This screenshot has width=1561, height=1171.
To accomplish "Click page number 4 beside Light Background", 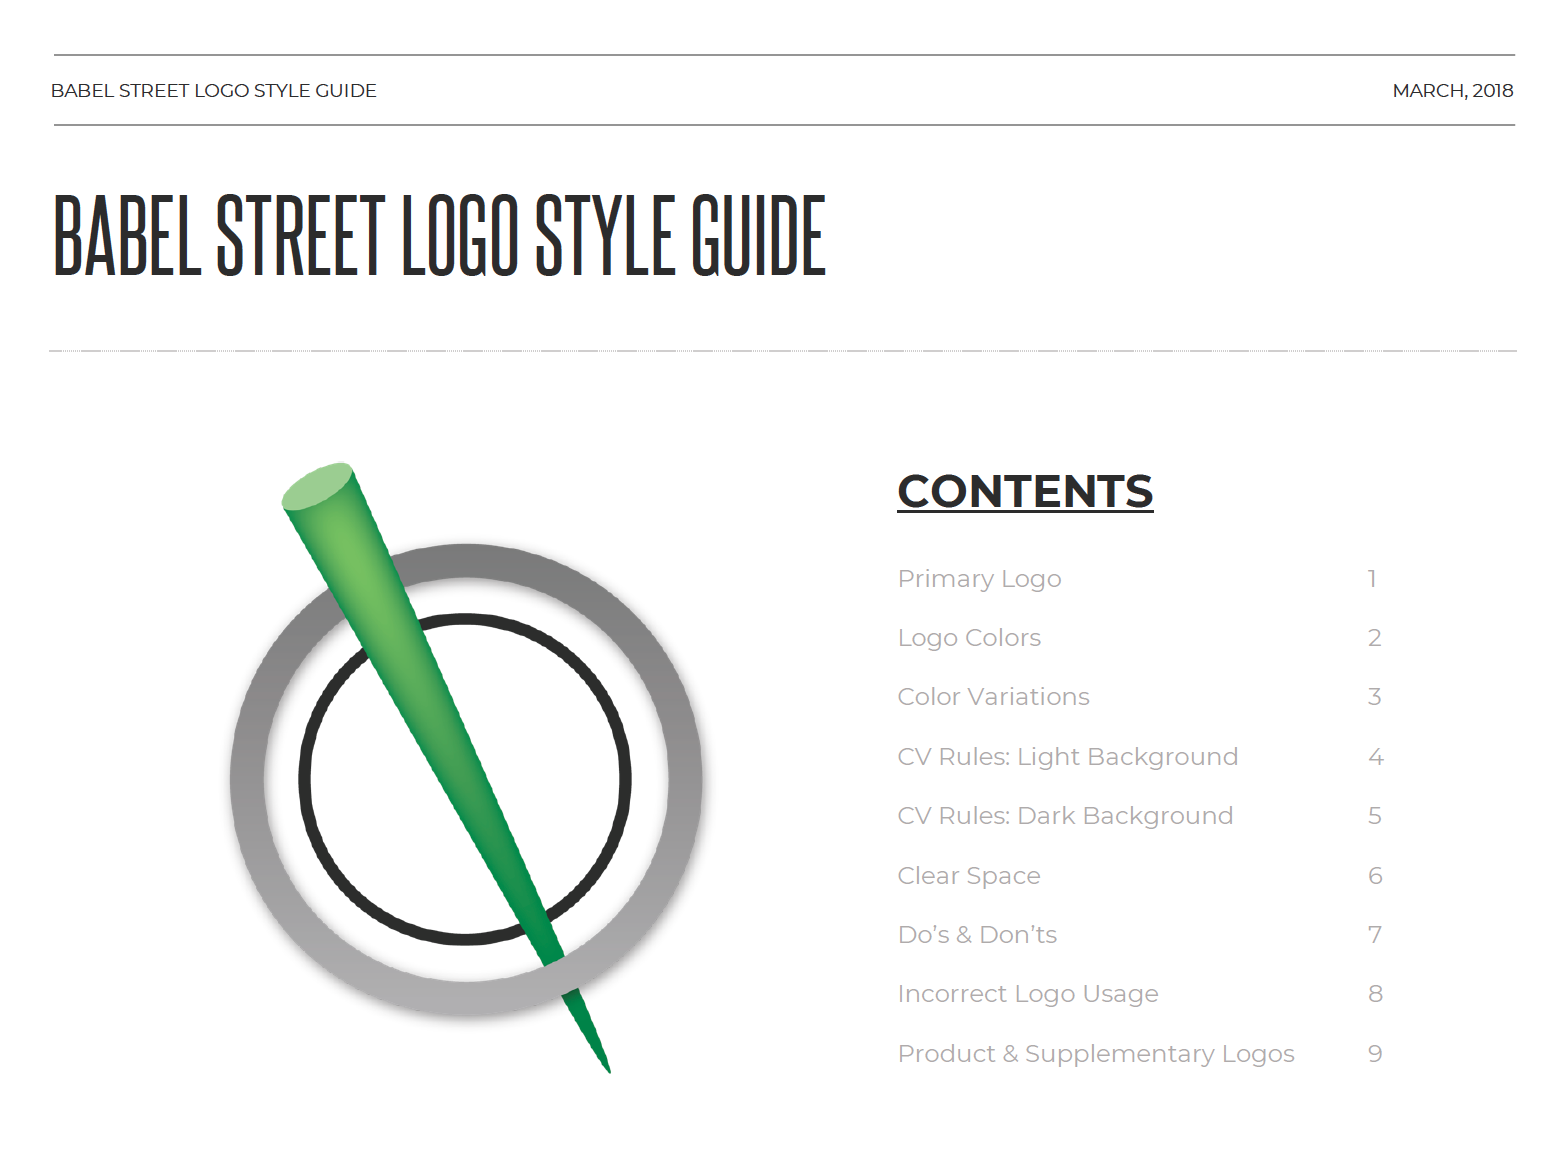I will [1376, 757].
